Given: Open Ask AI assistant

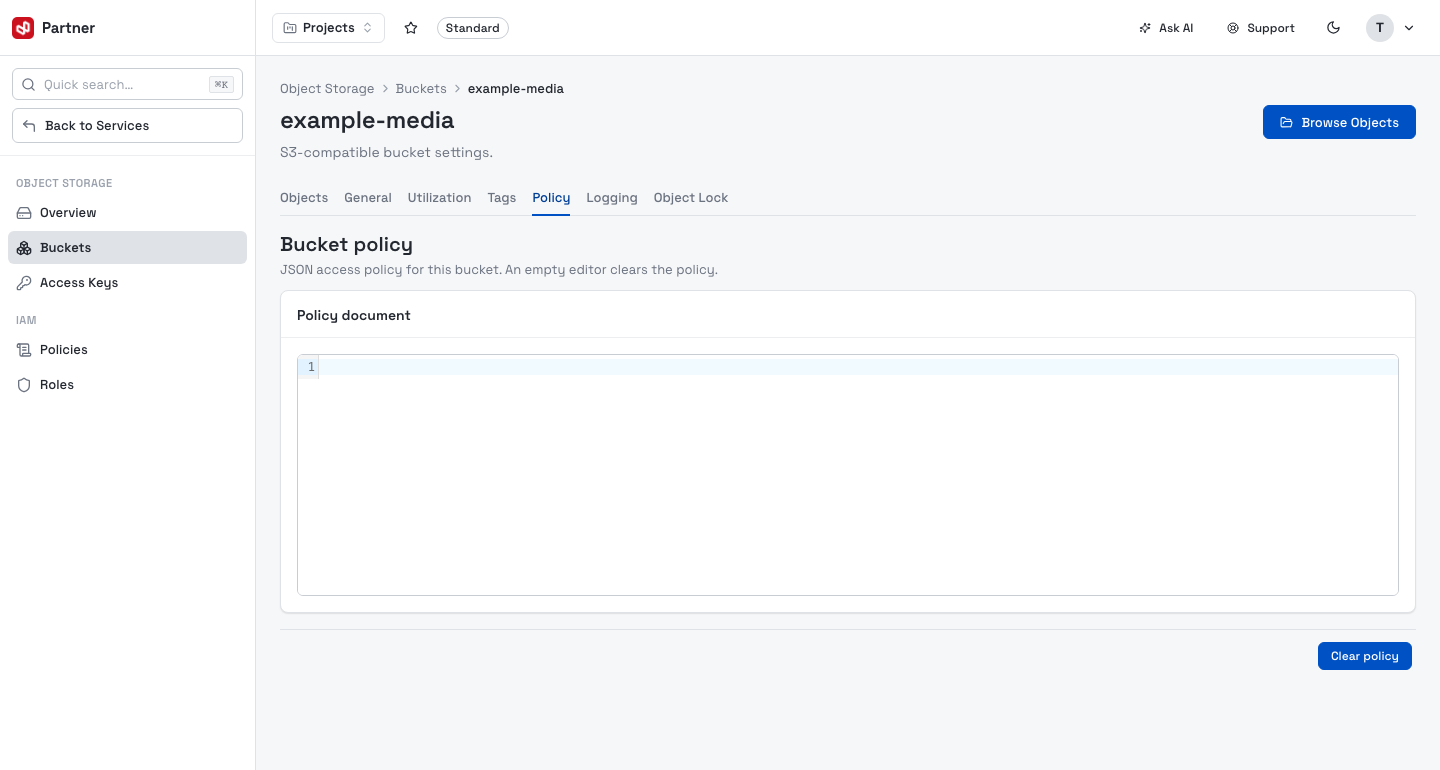Looking at the screenshot, I should coord(1166,28).
